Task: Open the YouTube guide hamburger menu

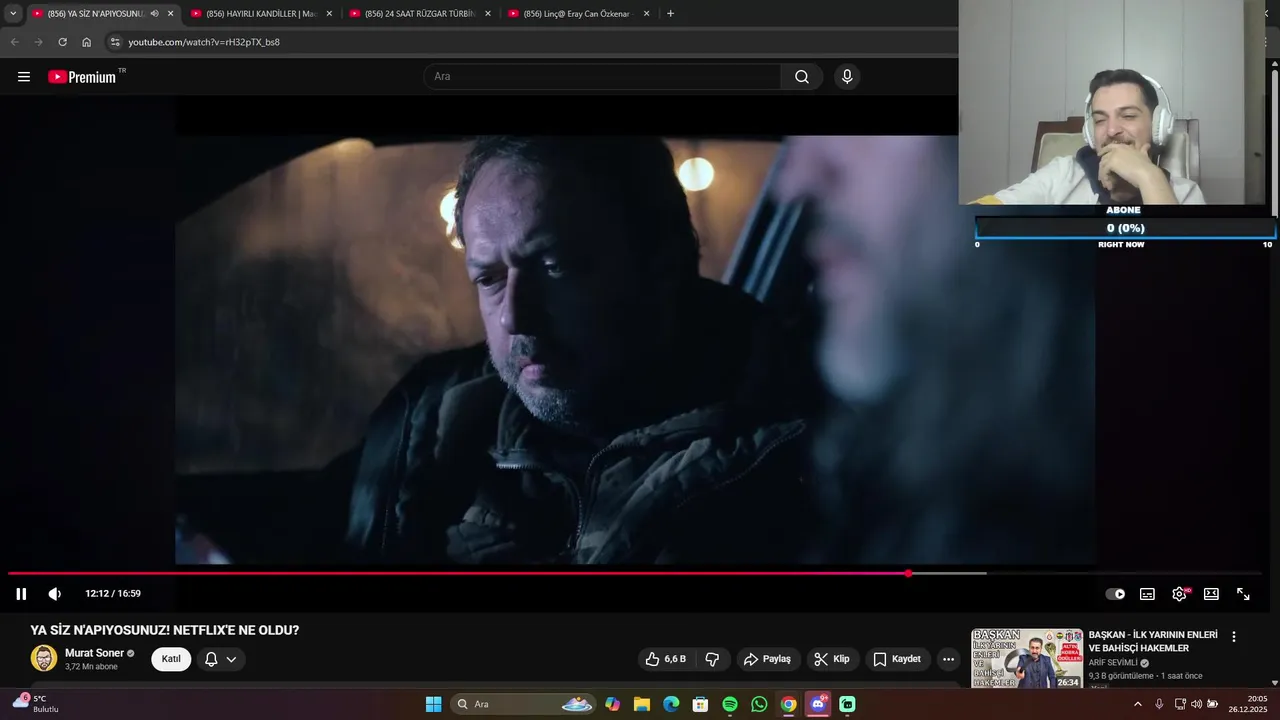Action: pos(24,77)
